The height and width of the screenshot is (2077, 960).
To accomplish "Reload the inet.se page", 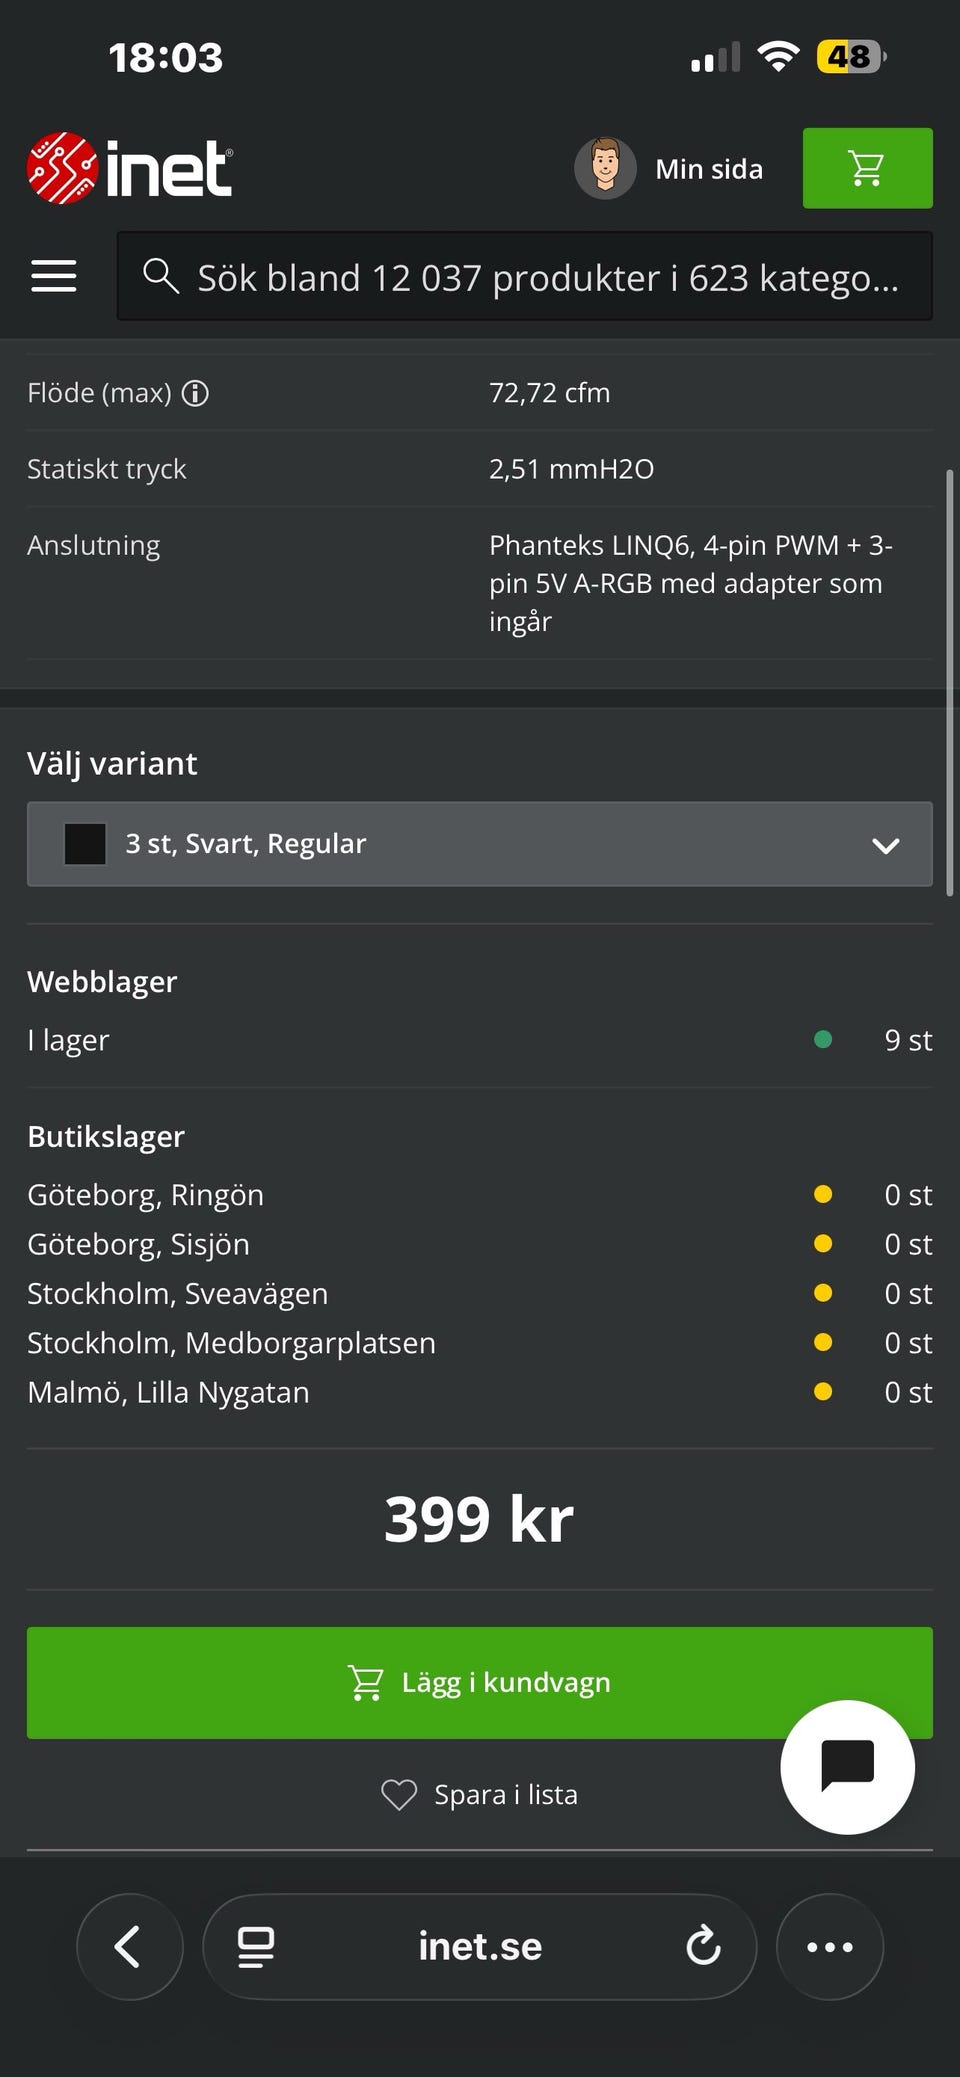I will point(703,1946).
